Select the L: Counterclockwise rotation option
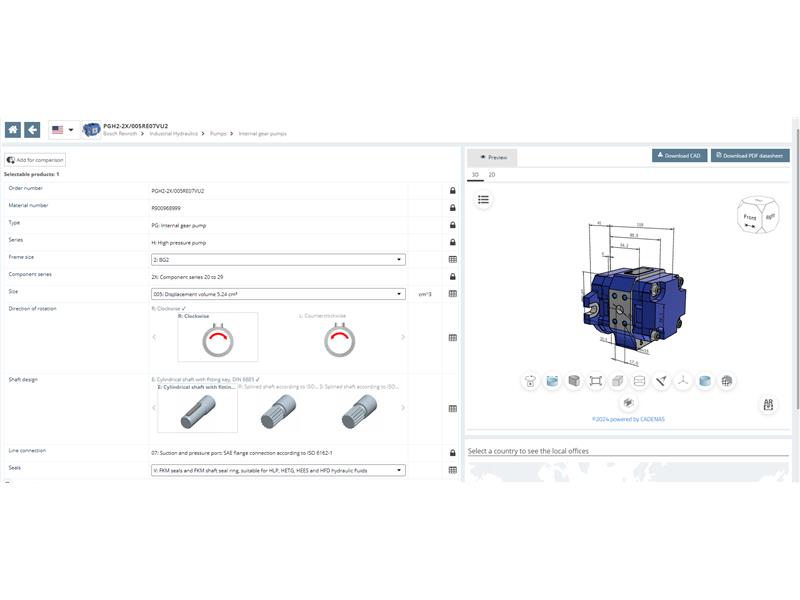800x600 pixels. tap(339, 337)
